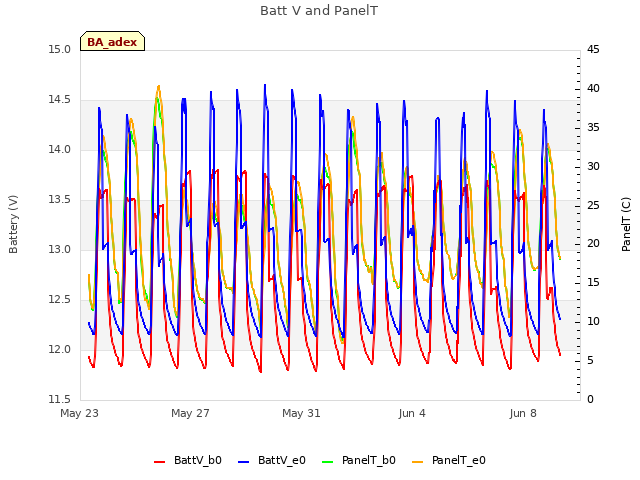Click the chart title Batt V and PanelT

click(x=319, y=11)
